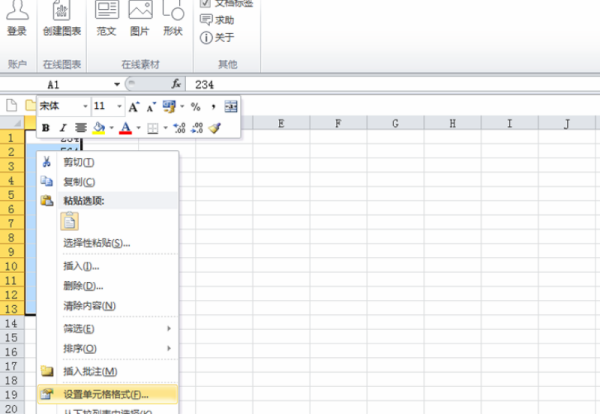Choose 插入(I)... from context menu
600x414 pixels.
tap(108, 266)
